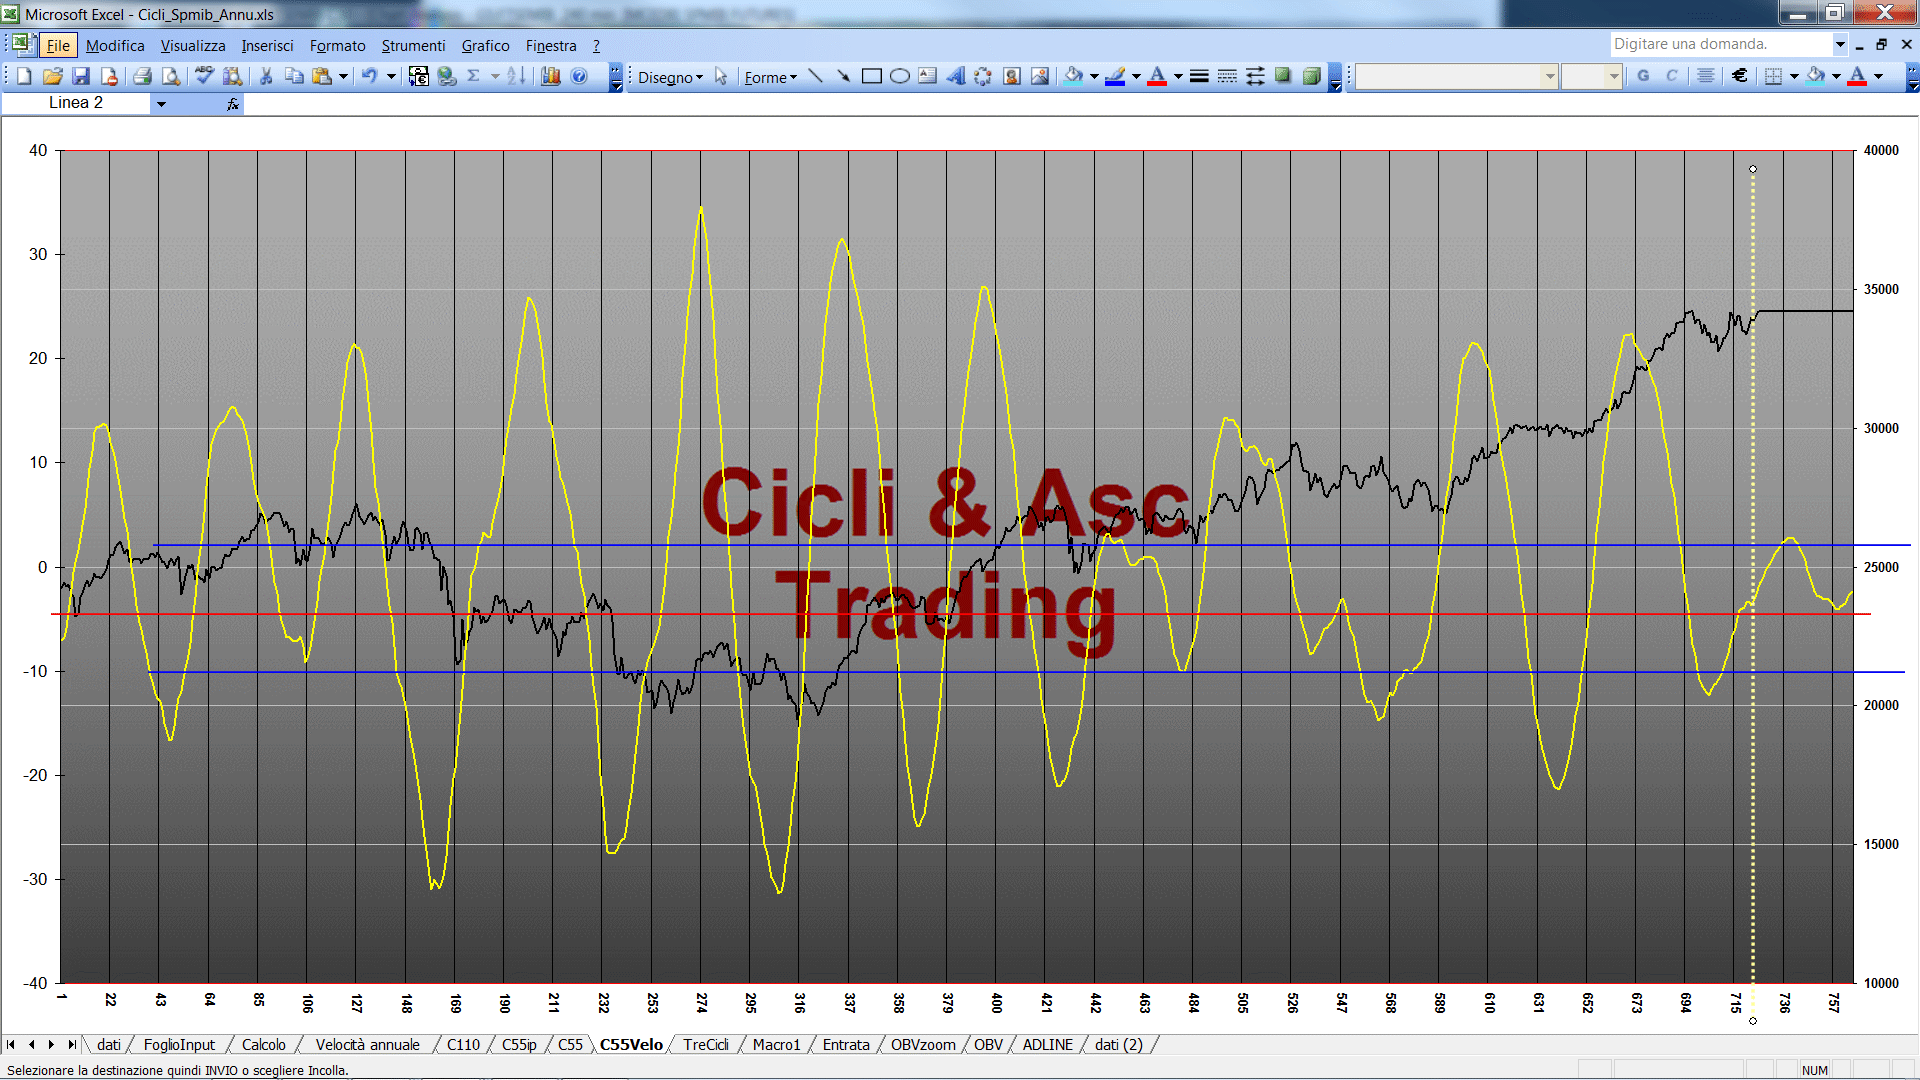
Task: Open the AutoSum functions dropdown arrow
Action: [495, 76]
